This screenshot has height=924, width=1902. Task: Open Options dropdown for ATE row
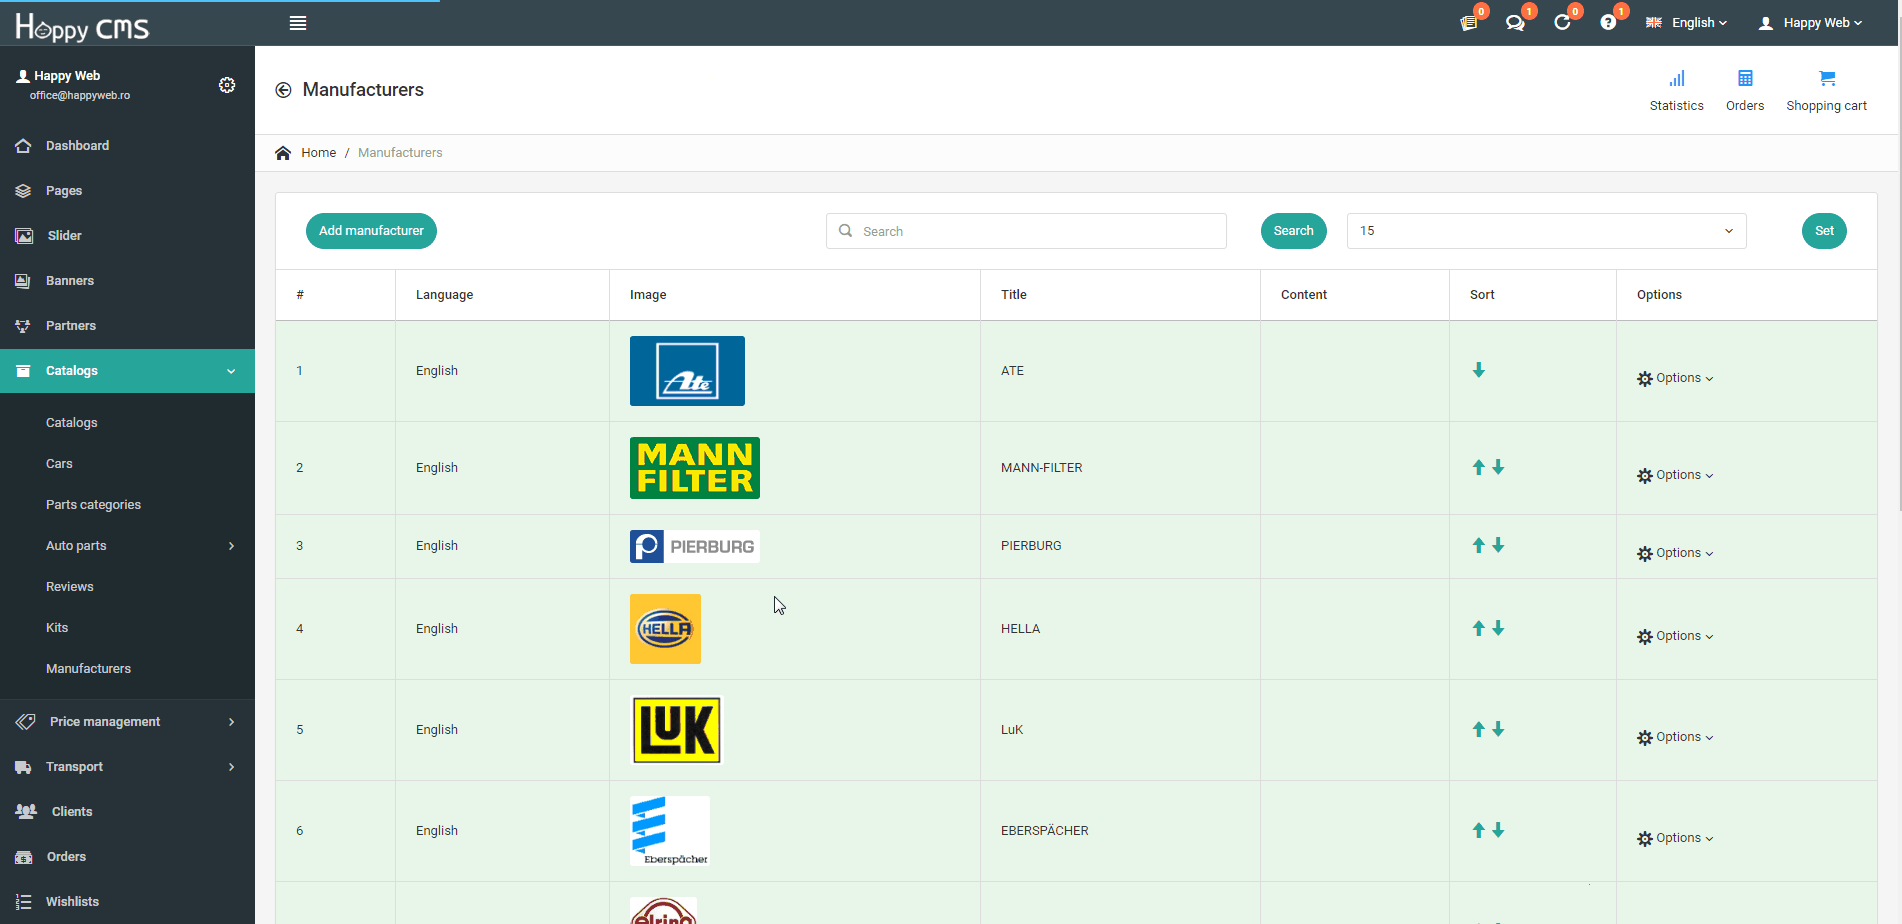point(1675,378)
